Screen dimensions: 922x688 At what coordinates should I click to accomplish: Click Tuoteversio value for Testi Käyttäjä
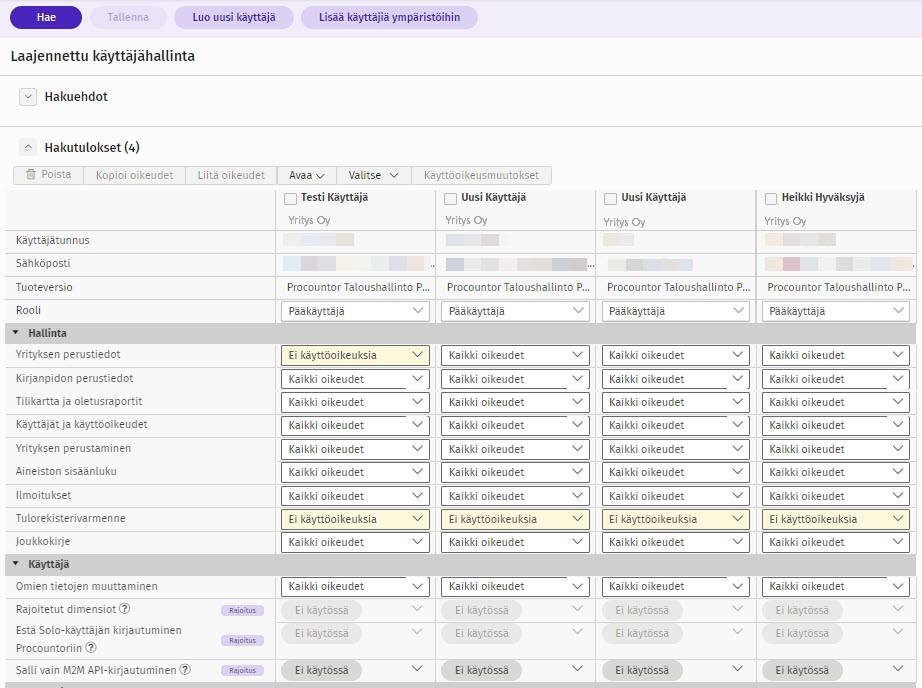pyautogui.click(x=358, y=288)
